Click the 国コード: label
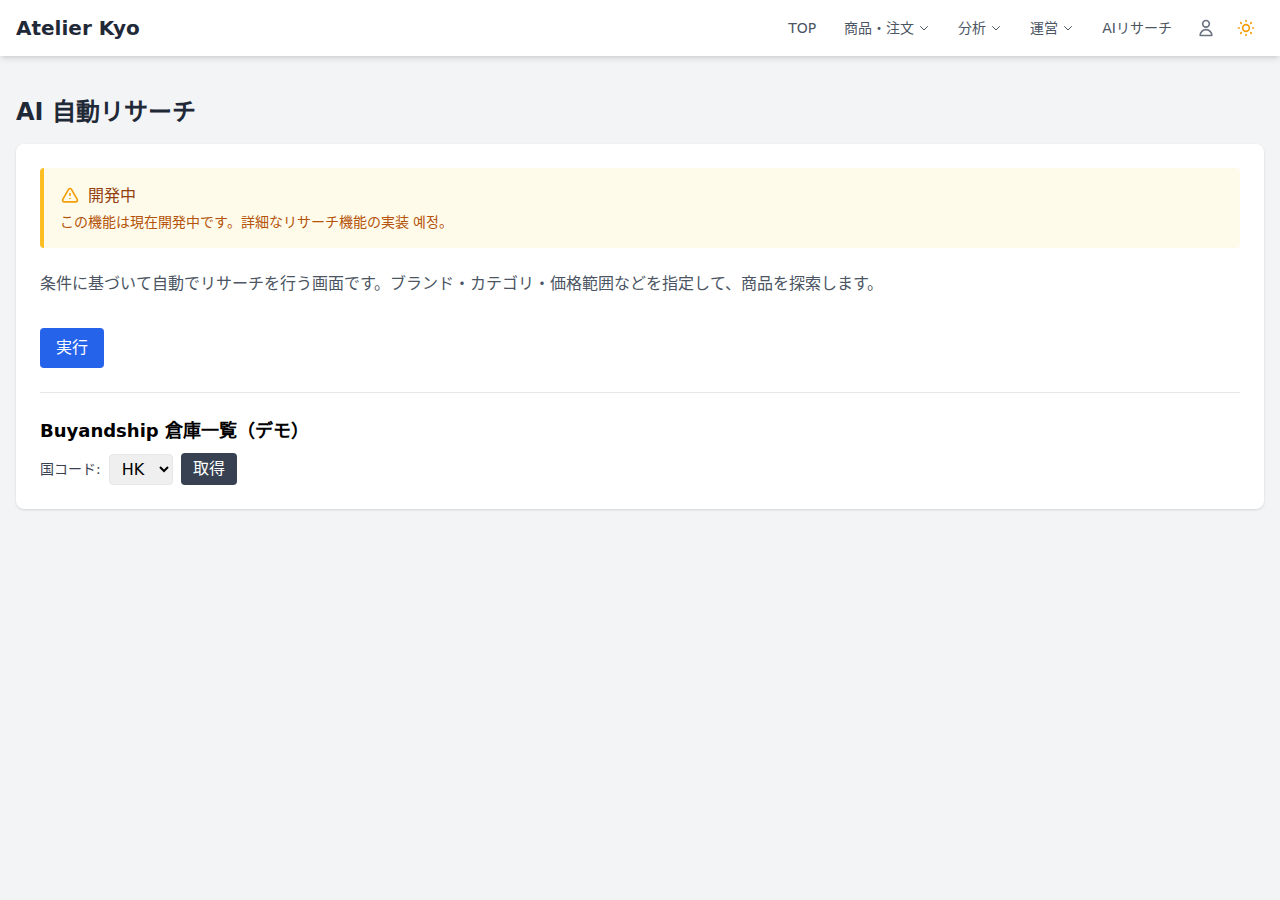This screenshot has height=900, width=1280. tap(70, 469)
